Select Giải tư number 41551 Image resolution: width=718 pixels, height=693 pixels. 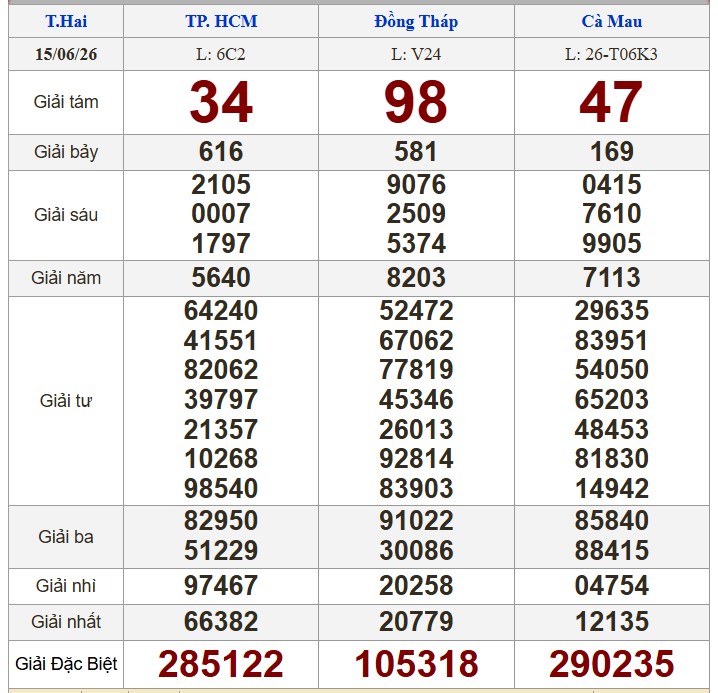point(221,341)
